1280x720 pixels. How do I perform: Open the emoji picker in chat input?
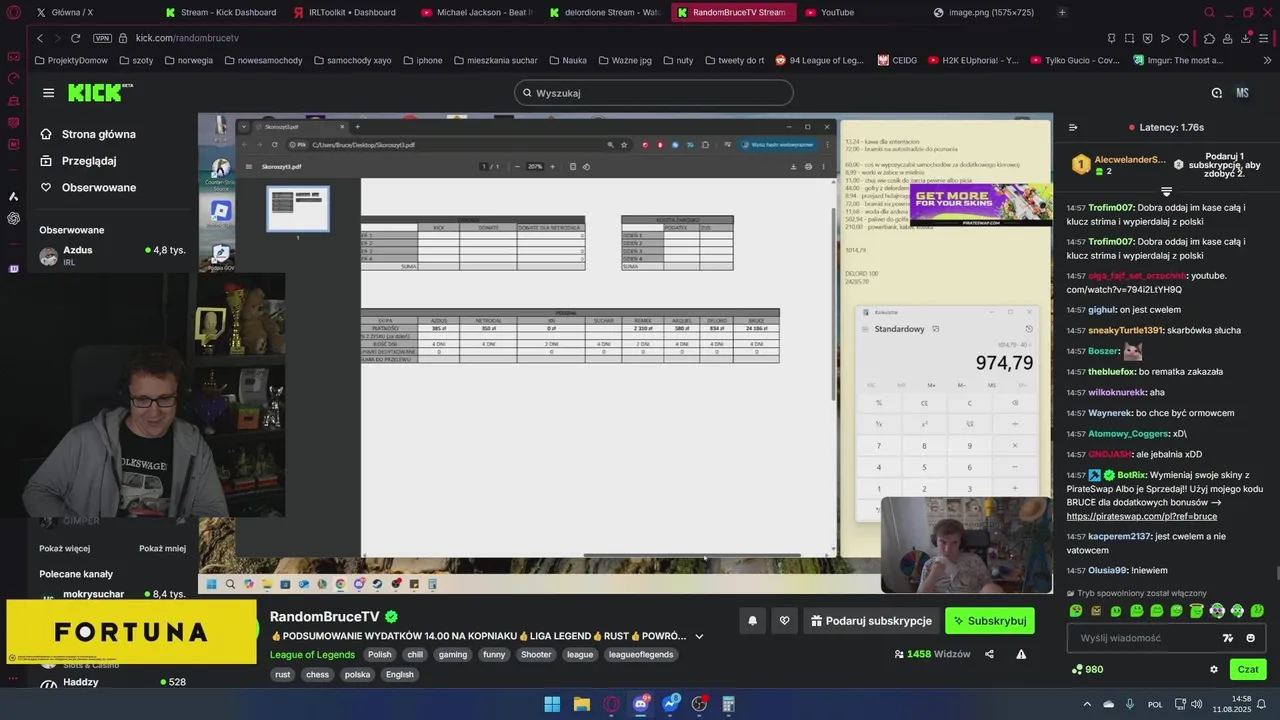pyautogui.click(x=1250, y=638)
